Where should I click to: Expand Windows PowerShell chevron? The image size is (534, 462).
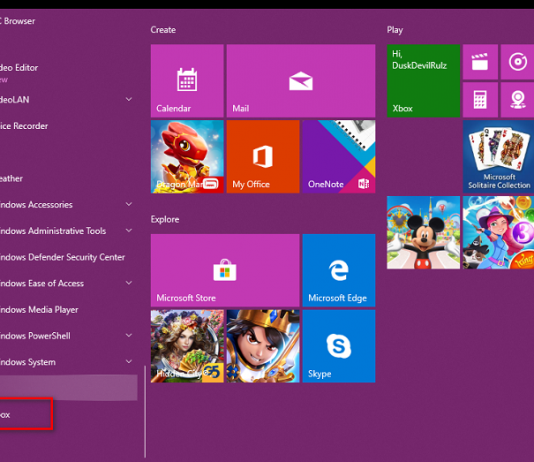[129, 335]
